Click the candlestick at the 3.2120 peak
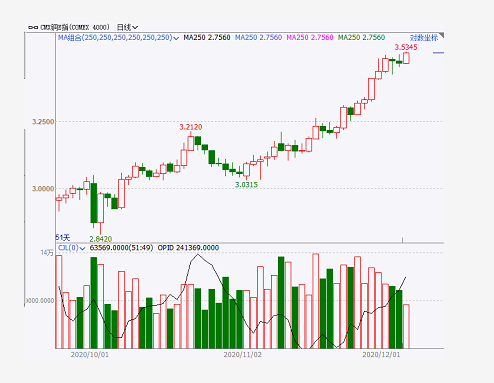Image resolution: width=494 pixels, height=383 pixels. tap(191, 142)
